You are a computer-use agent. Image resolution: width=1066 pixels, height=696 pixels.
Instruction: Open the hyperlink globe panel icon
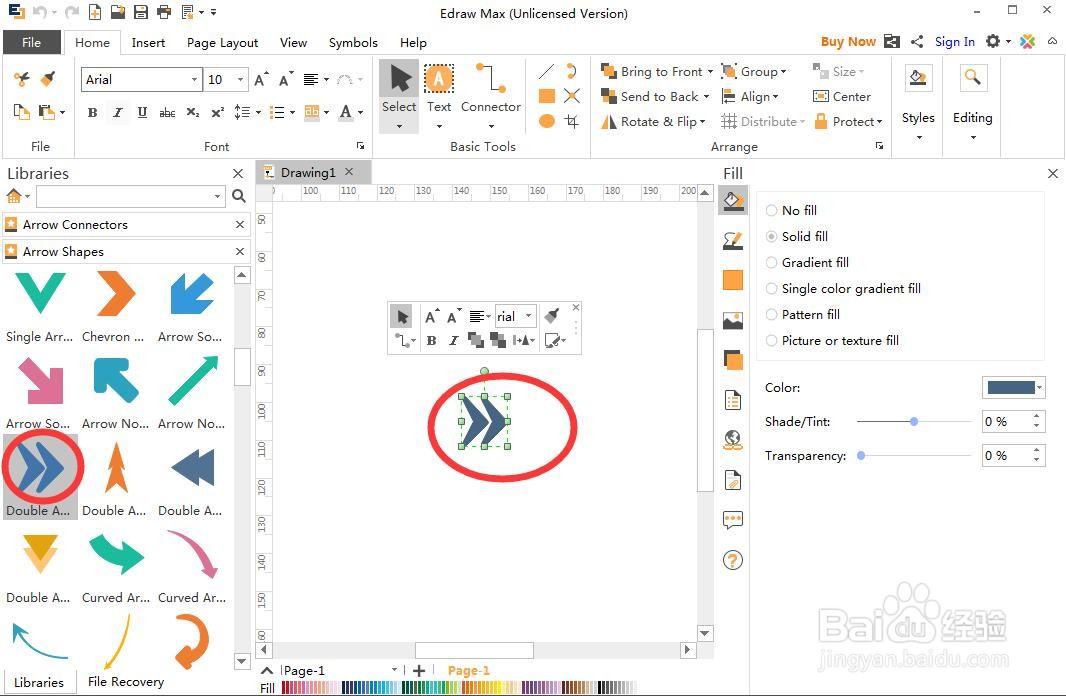(733, 440)
